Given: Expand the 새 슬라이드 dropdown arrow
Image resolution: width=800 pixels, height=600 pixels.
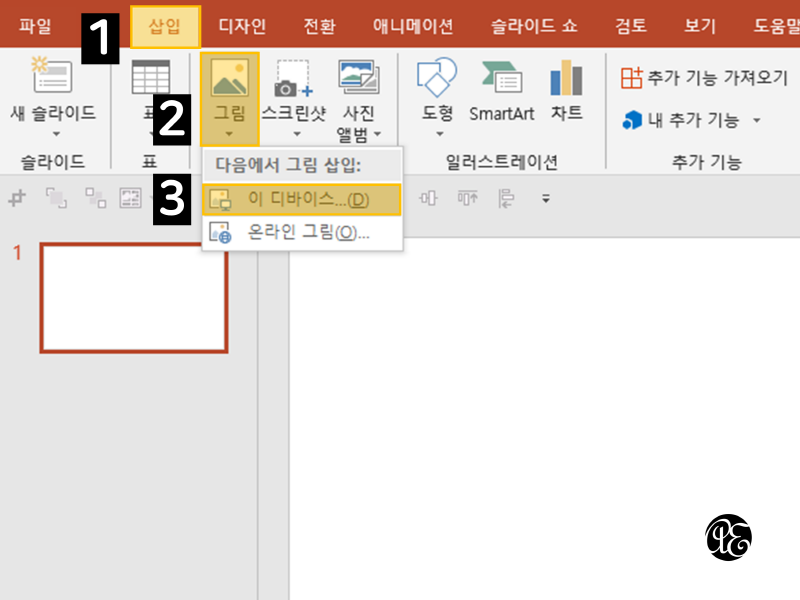Looking at the screenshot, I should click(56, 134).
